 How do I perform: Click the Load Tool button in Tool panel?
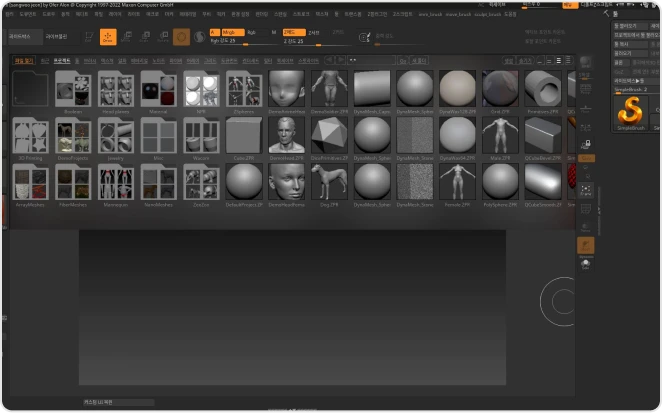(x=630, y=26)
